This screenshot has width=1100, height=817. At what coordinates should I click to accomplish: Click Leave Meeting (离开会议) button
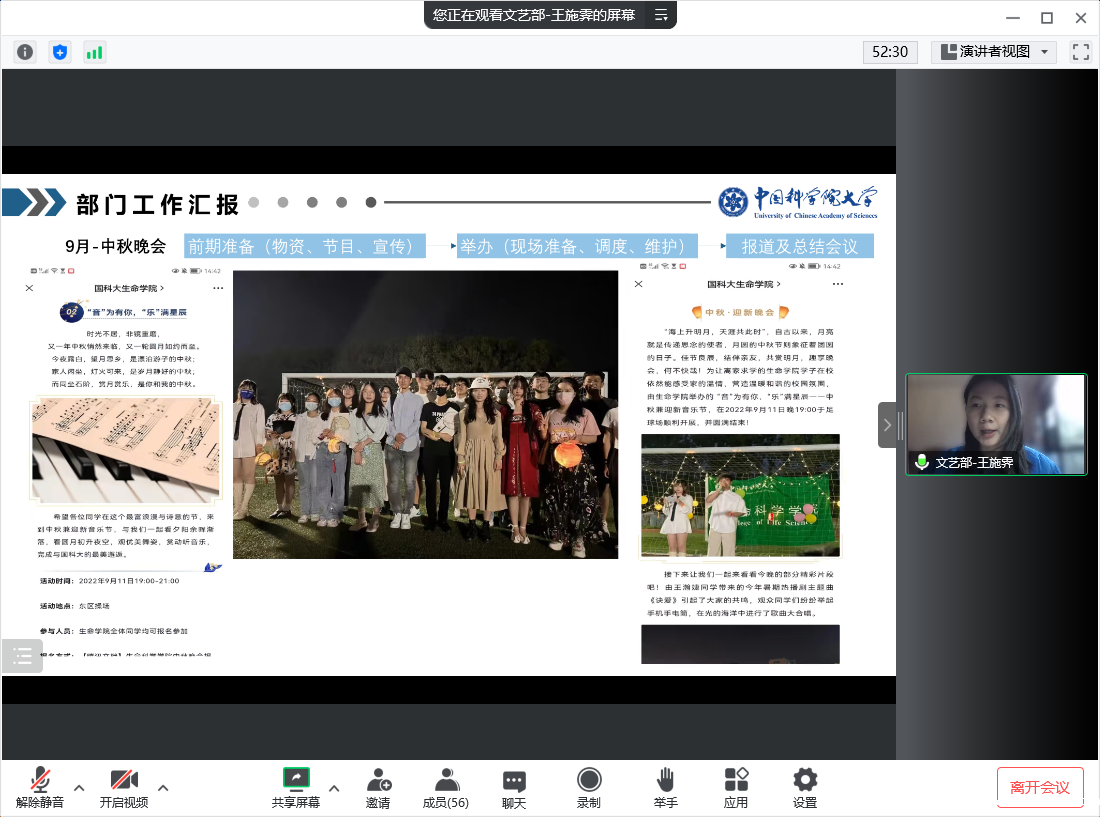click(x=1040, y=787)
